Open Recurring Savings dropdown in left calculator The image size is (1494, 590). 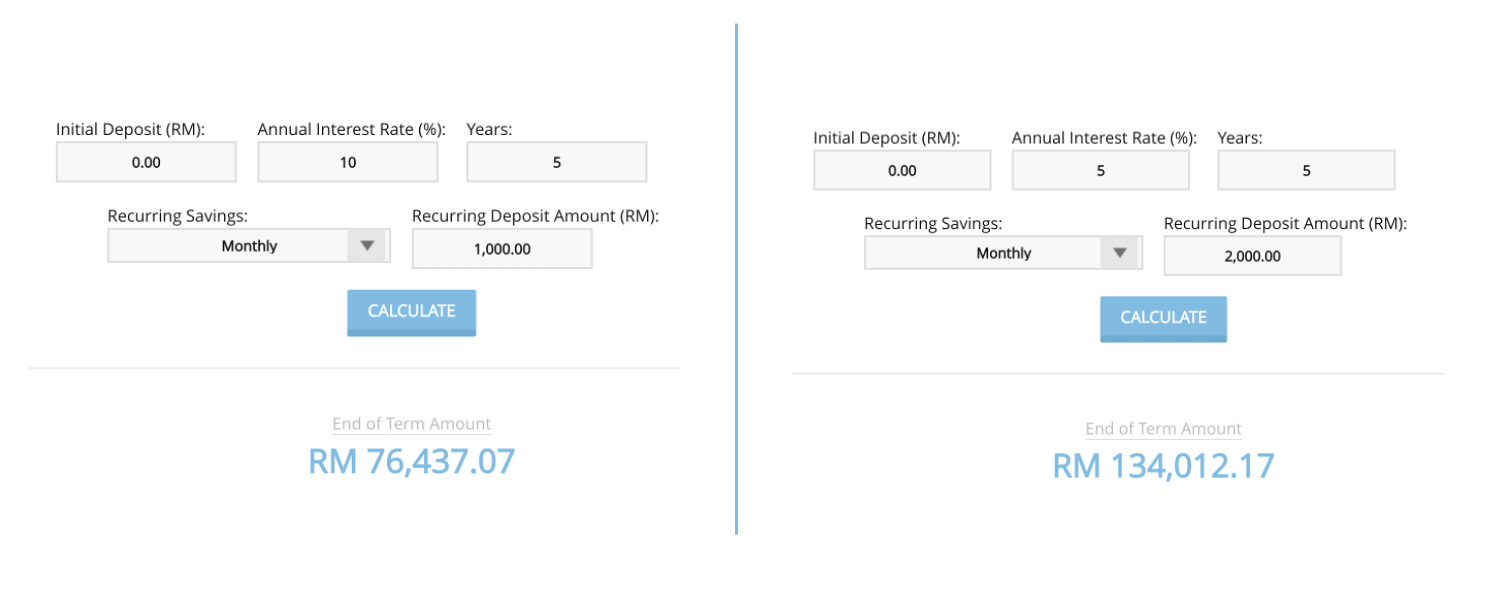pos(249,246)
